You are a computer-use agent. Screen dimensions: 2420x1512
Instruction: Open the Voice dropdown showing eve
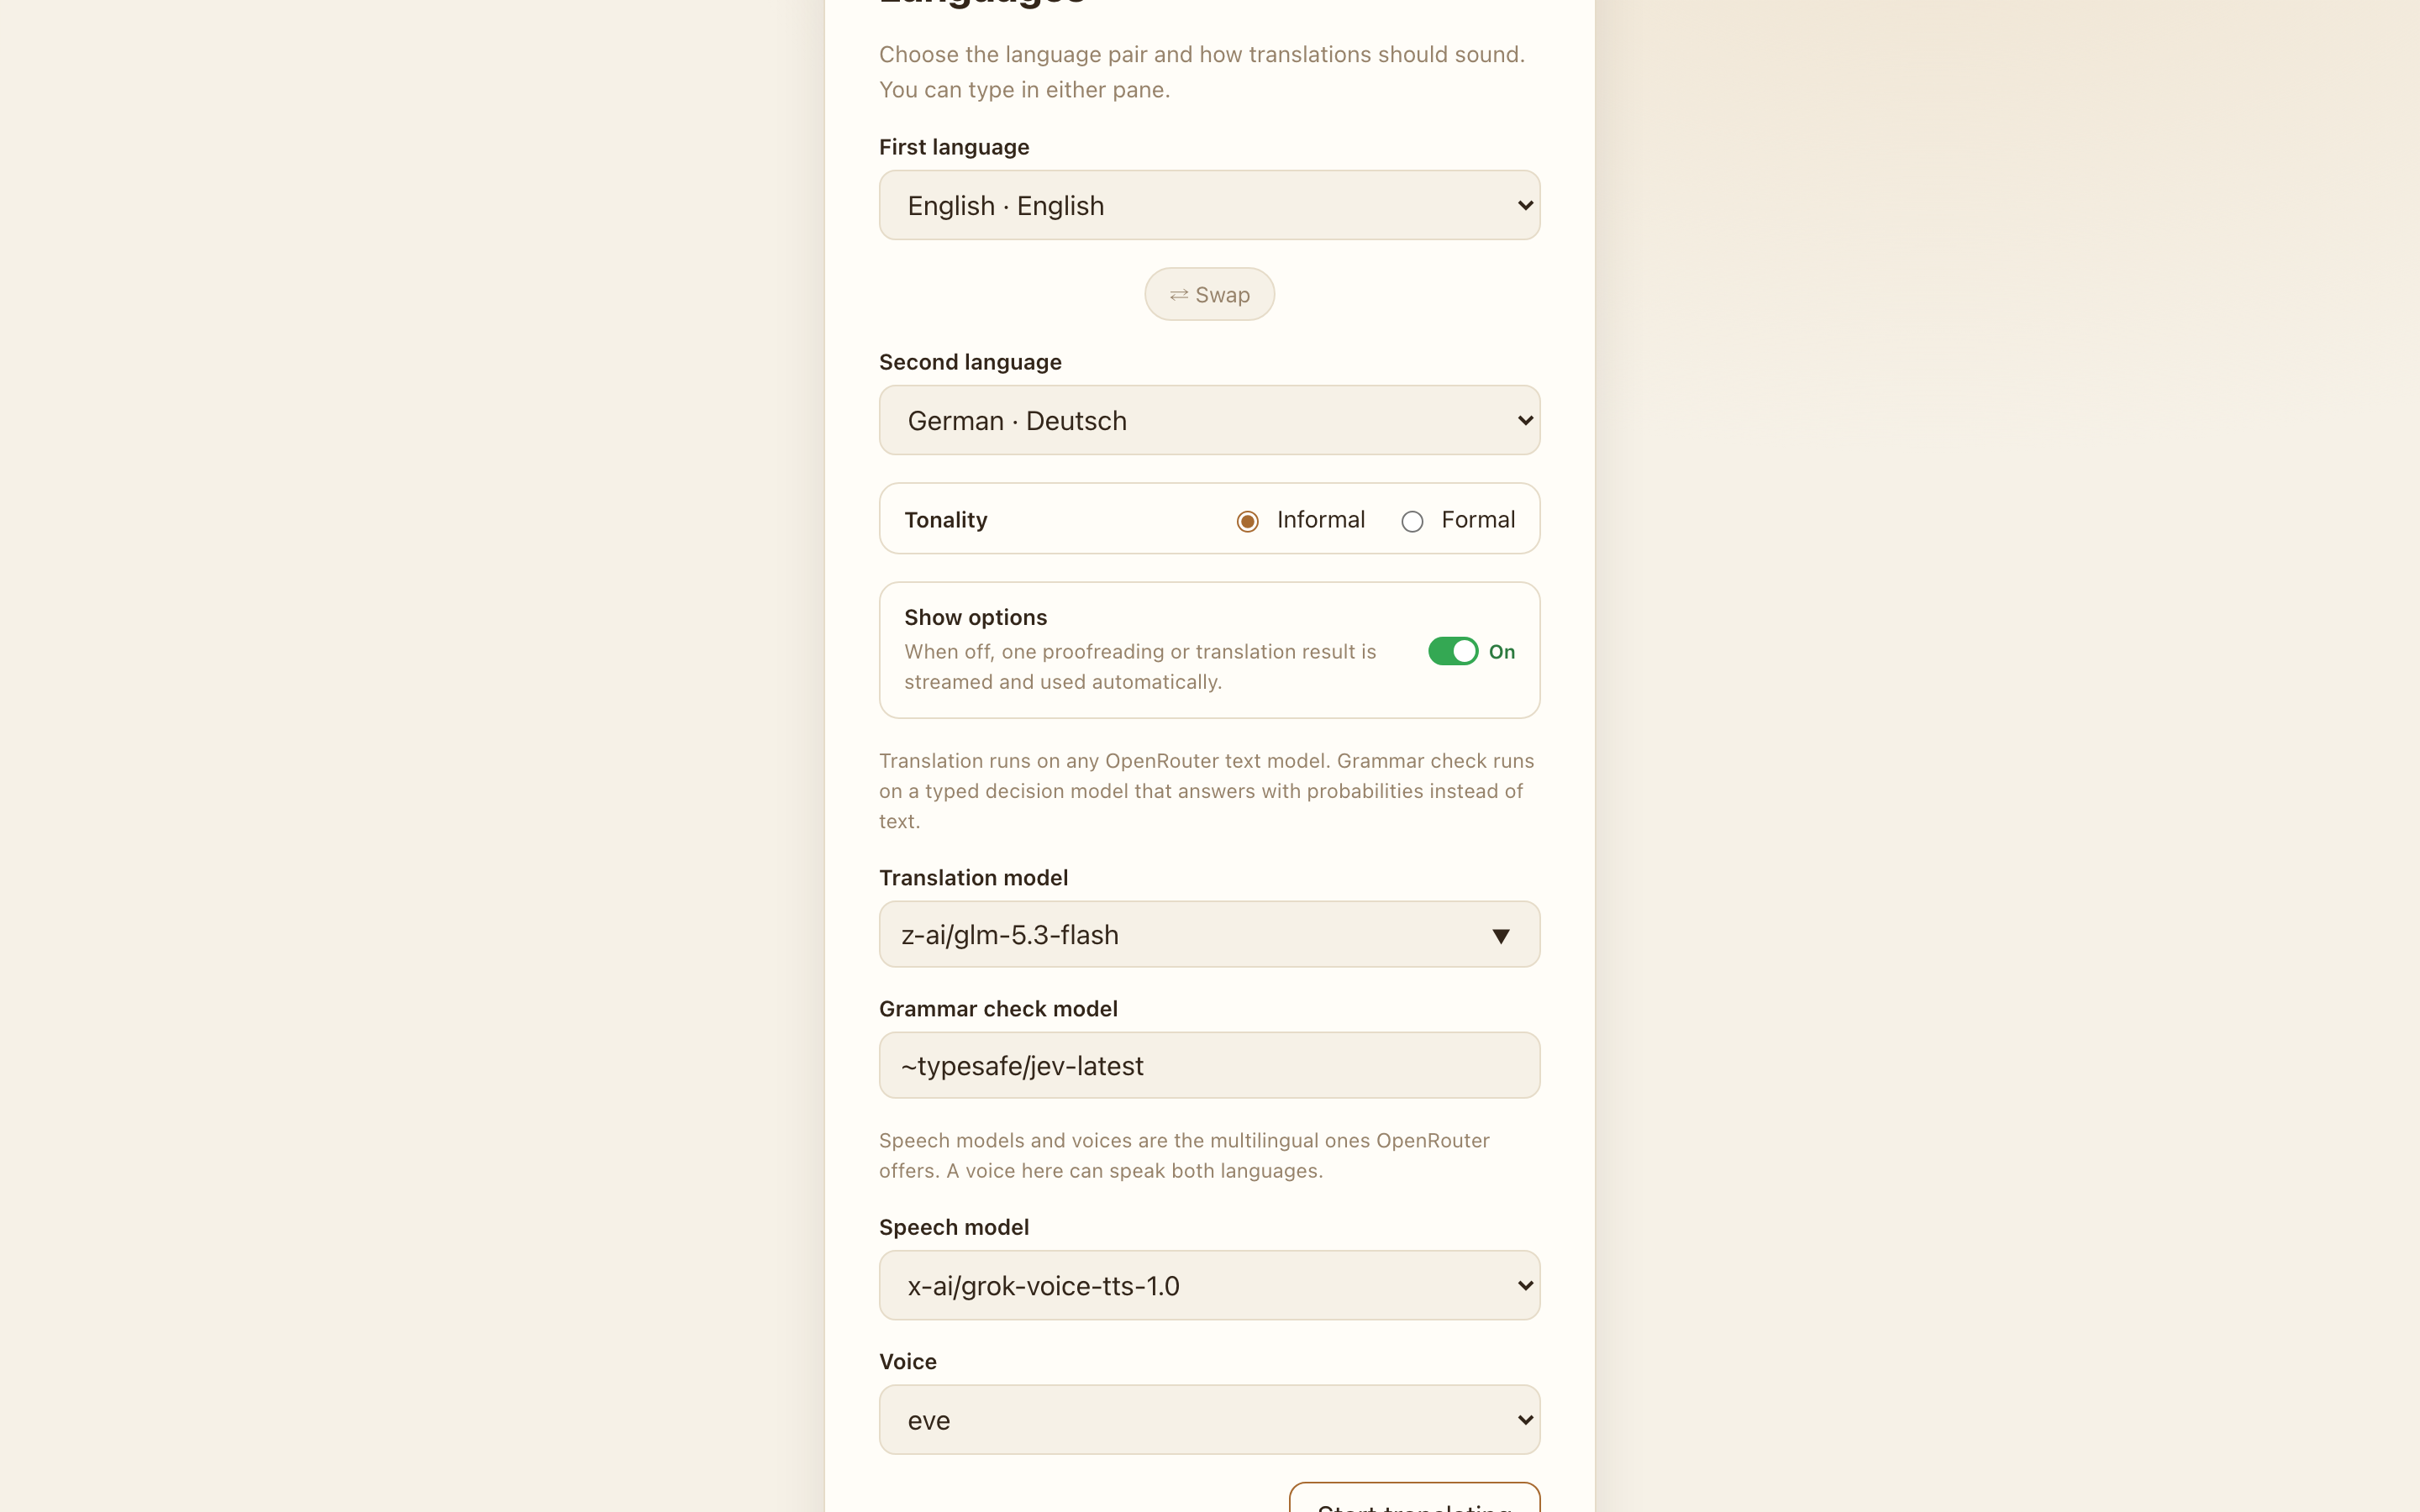1209,1419
